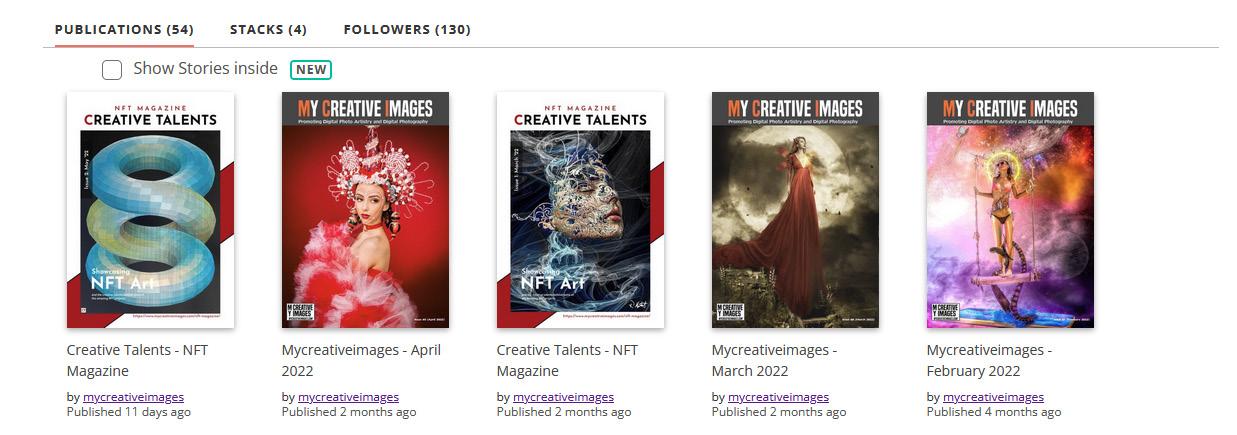This screenshot has height=435, width=1237.
Task: Click the Mycreativeimages - April 2022 title
Action: coord(361,360)
